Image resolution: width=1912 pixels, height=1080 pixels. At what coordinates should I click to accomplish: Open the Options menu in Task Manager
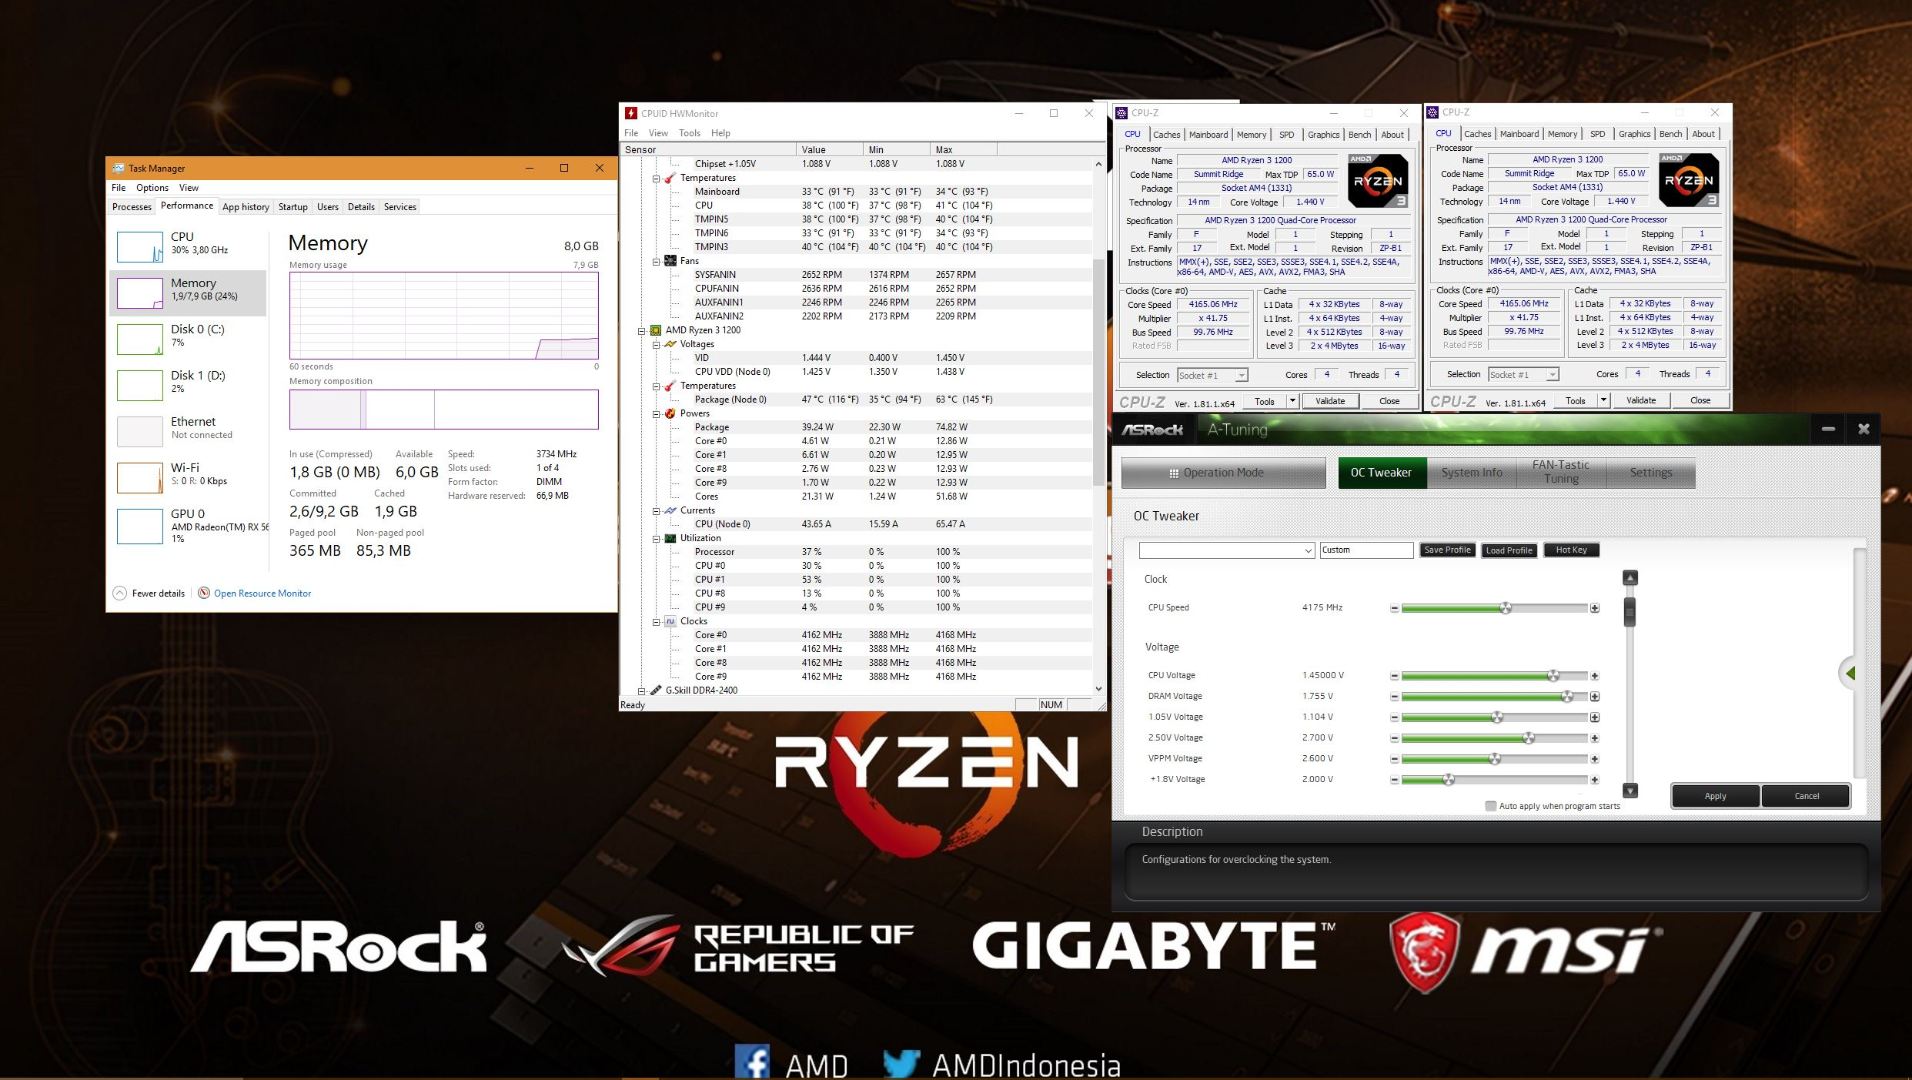coord(152,188)
